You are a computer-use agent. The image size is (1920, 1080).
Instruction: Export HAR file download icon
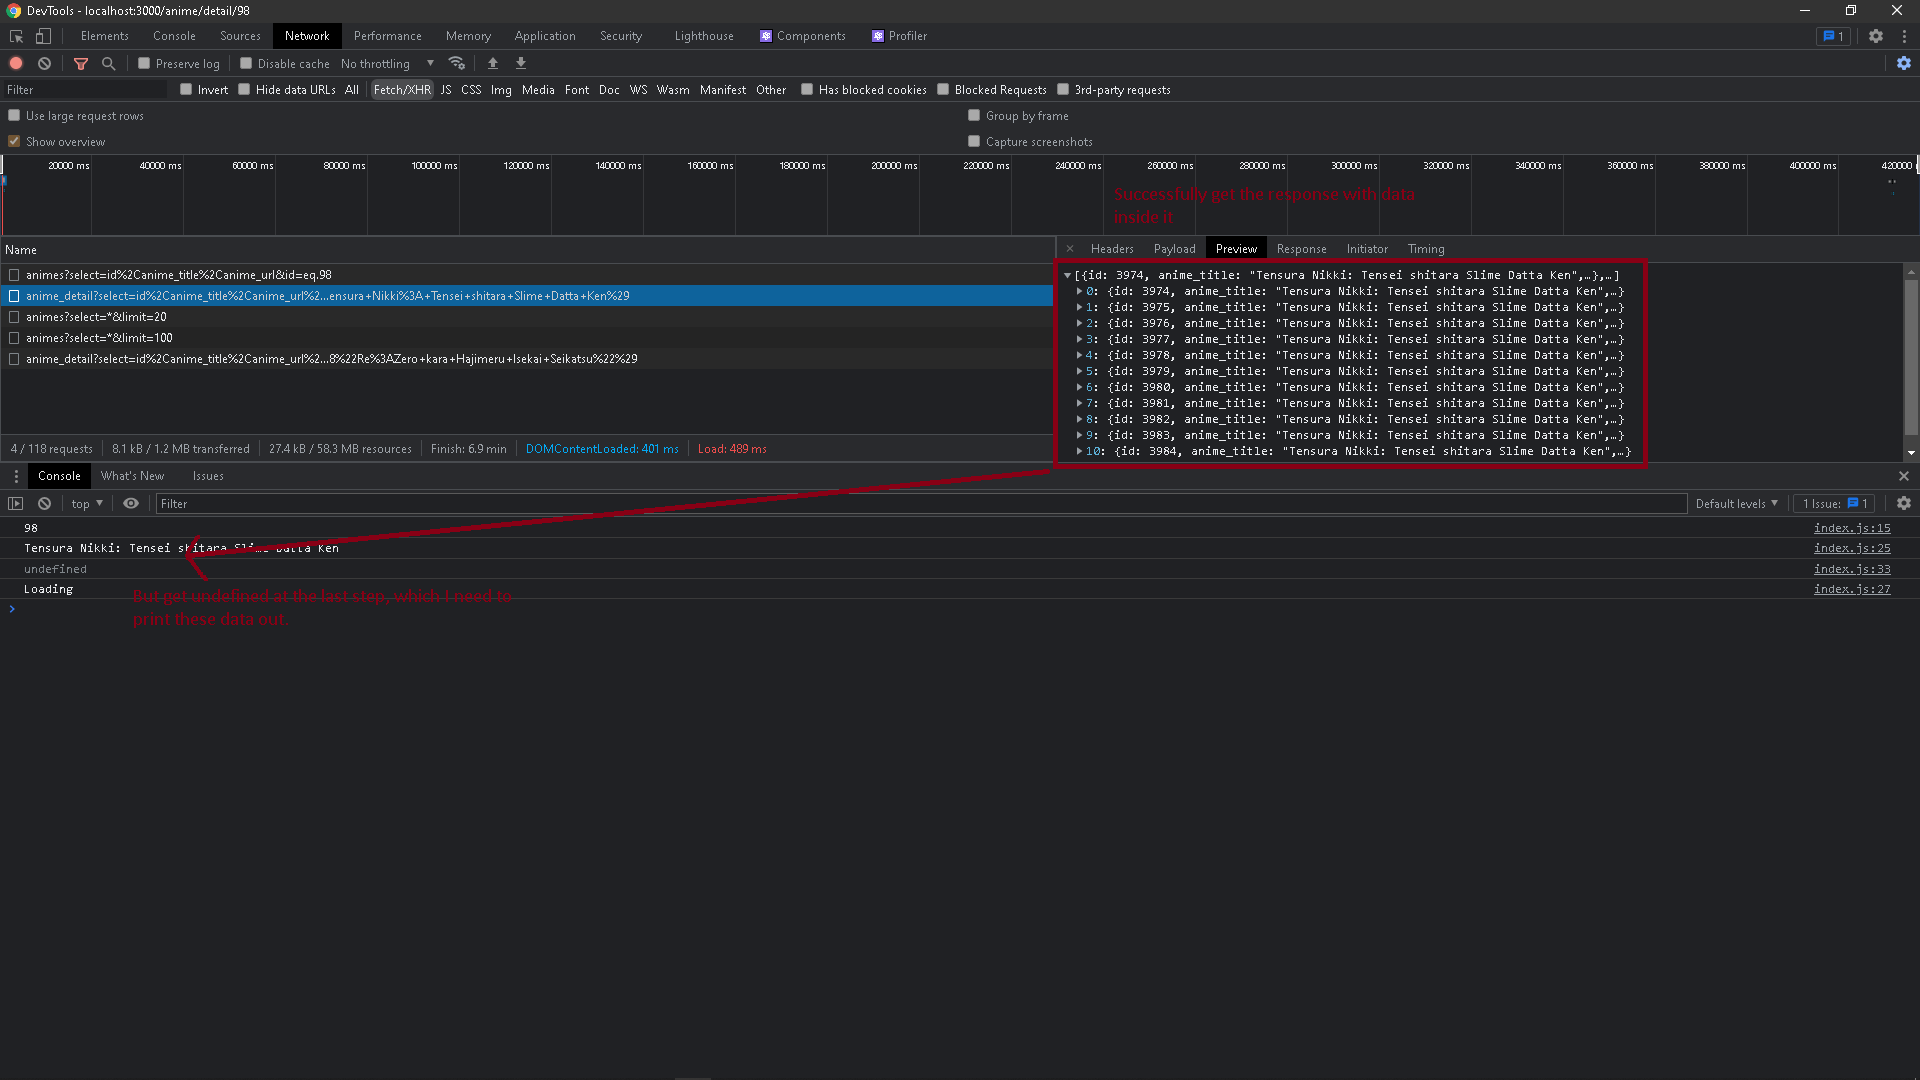click(521, 63)
